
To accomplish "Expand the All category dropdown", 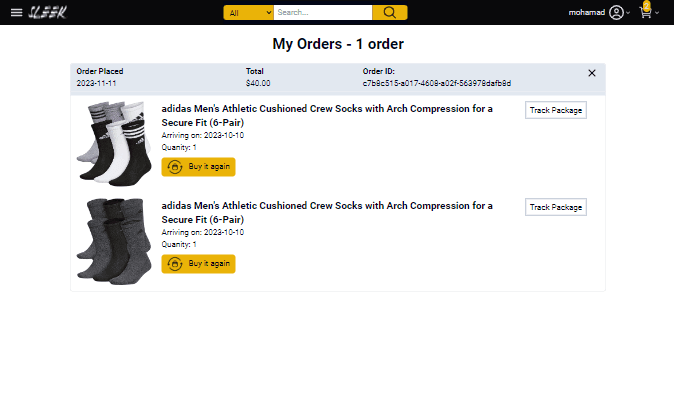I will (x=248, y=13).
